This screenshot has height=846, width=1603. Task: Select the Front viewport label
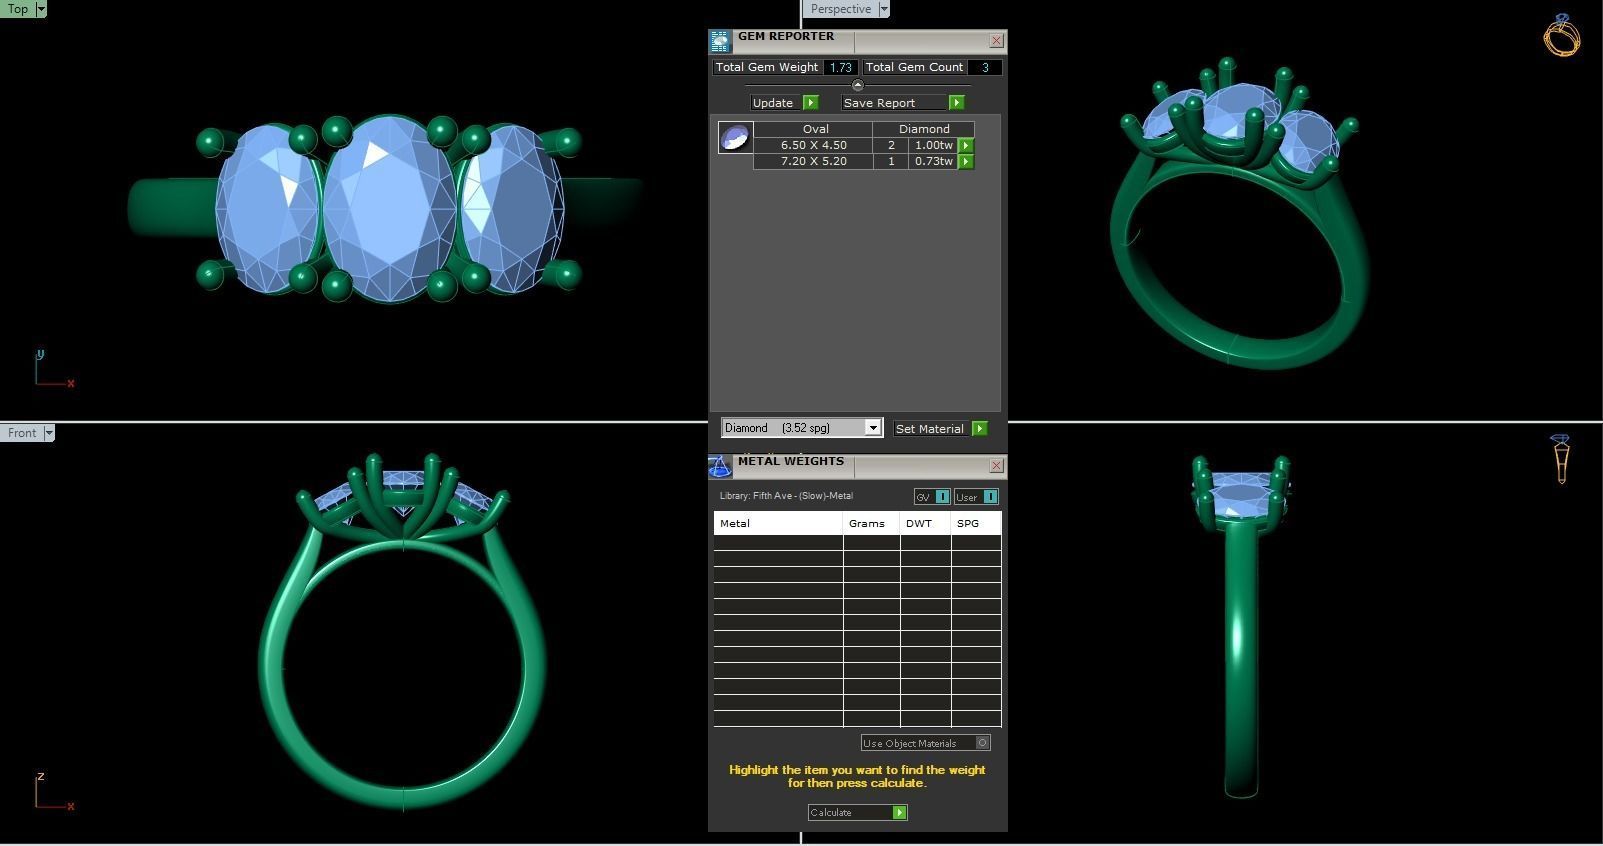point(21,433)
